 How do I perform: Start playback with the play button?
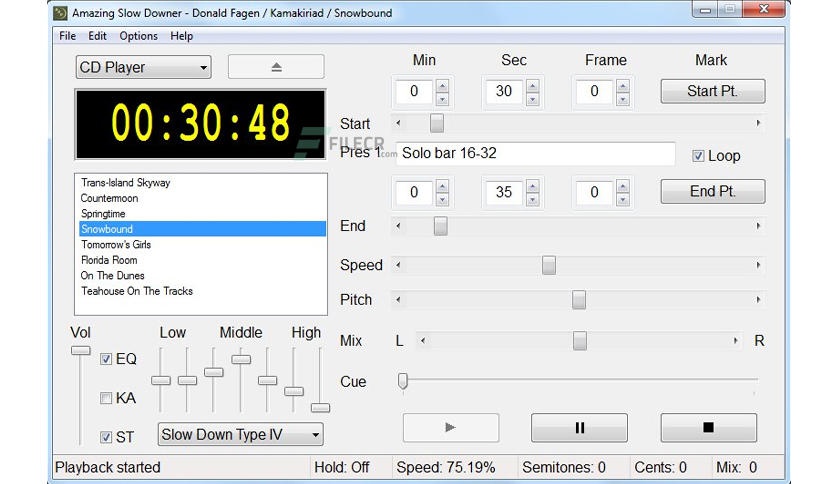pyautogui.click(x=451, y=427)
